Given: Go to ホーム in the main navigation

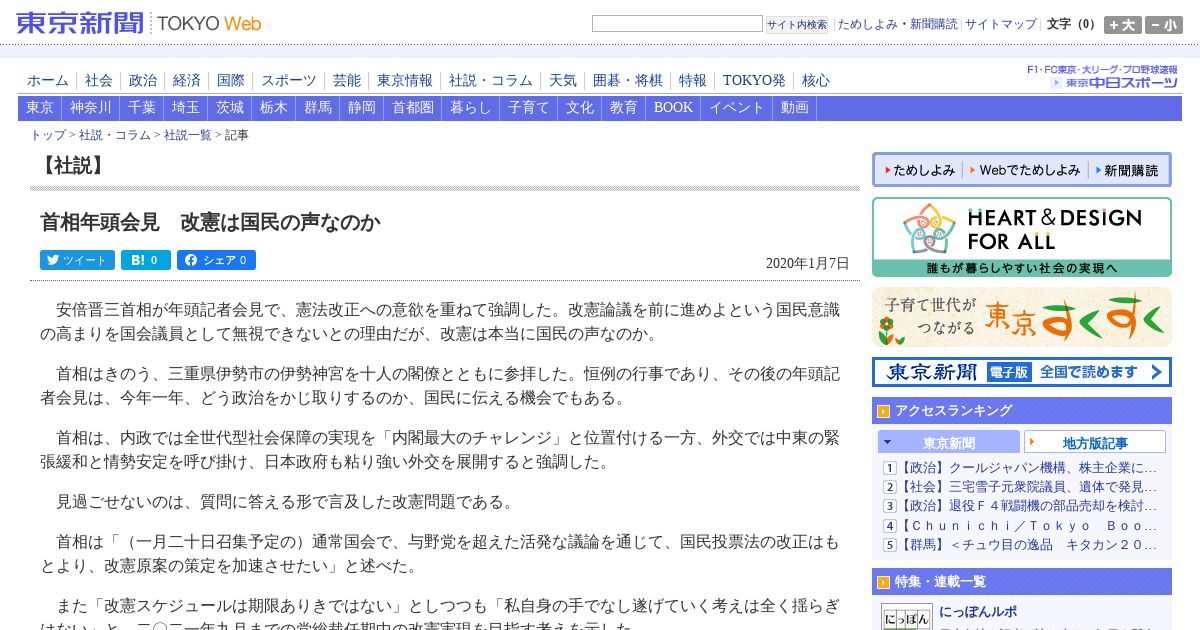Looking at the screenshot, I should pyautogui.click(x=48, y=81).
